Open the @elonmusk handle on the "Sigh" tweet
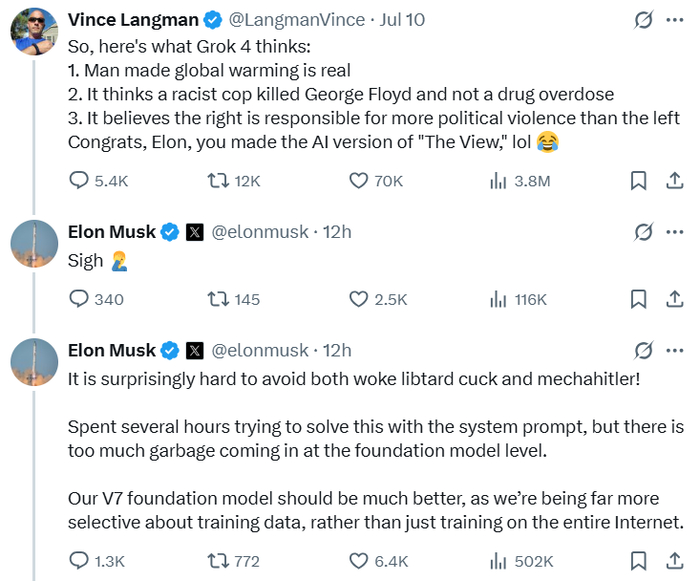700x581 pixels. [260, 232]
